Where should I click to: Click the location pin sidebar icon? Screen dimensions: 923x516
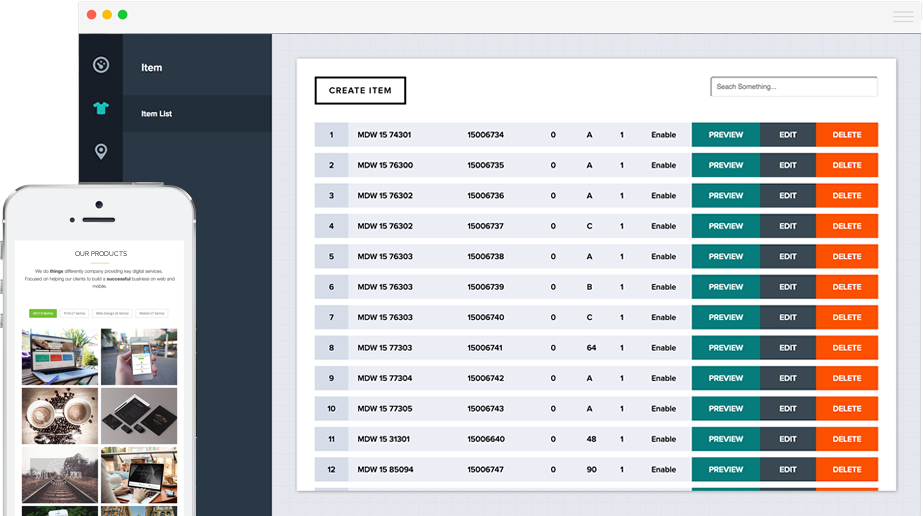[x=100, y=151]
